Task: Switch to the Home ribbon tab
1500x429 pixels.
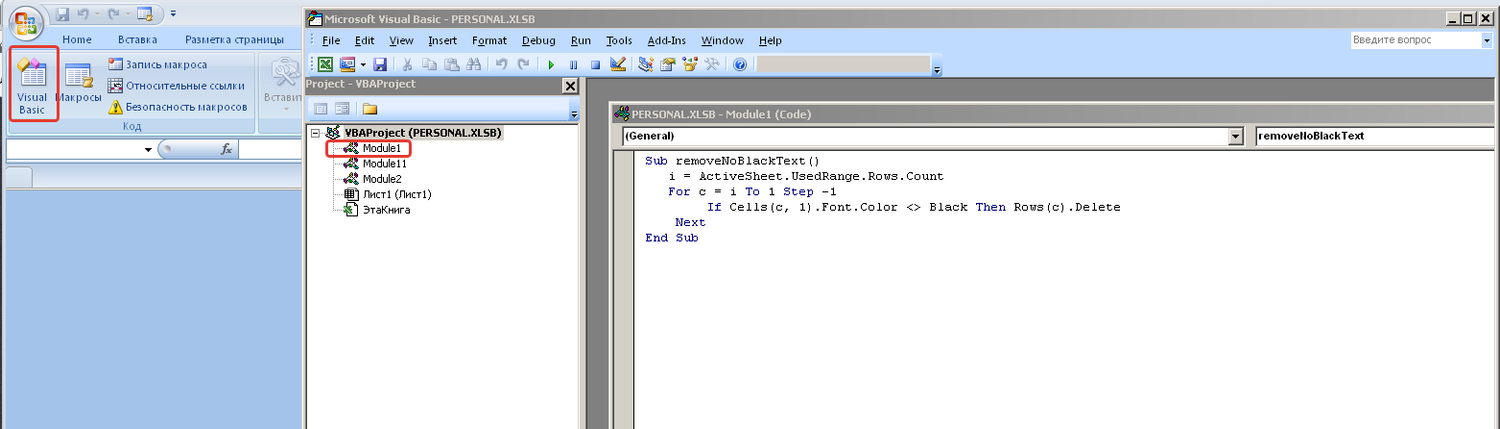Action: click(77, 40)
